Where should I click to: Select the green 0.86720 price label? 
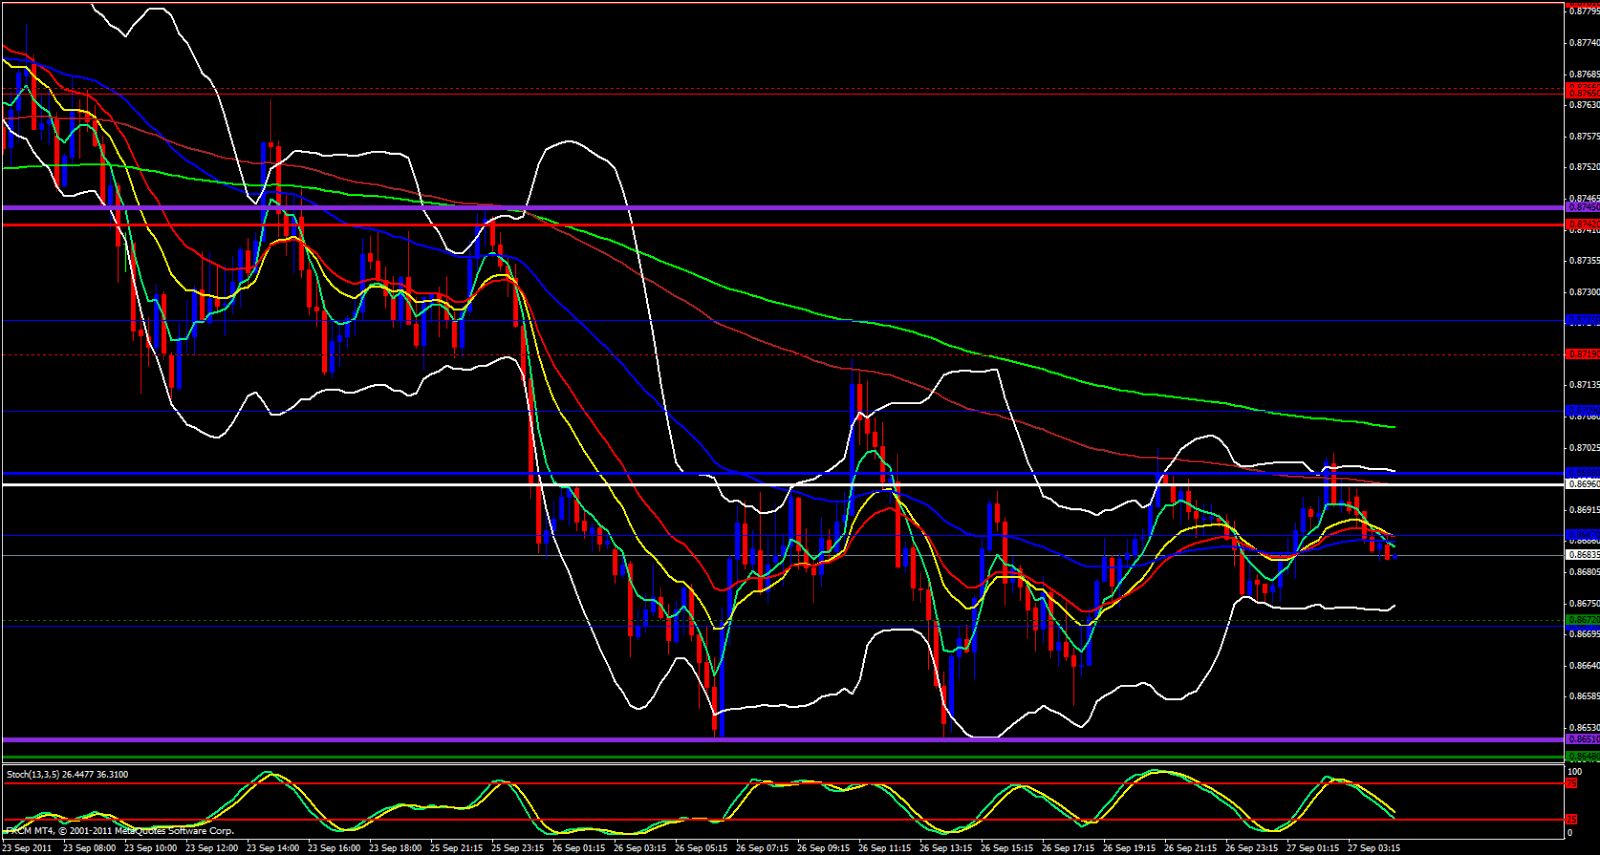point(1583,620)
